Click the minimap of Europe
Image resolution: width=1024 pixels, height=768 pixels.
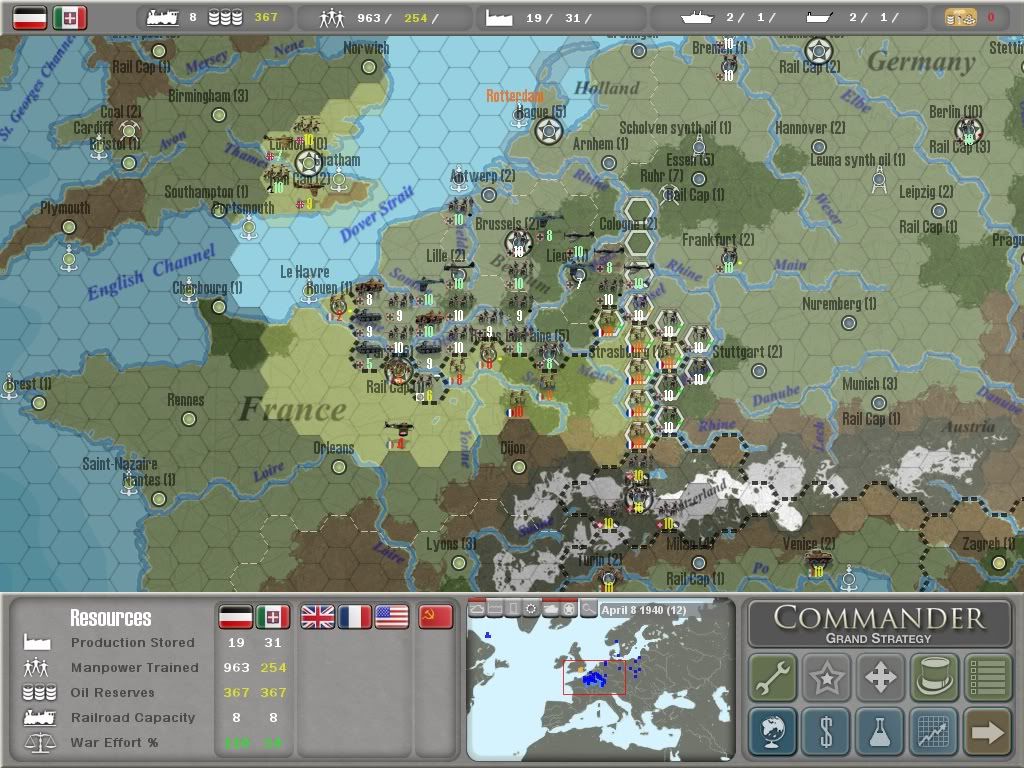point(600,680)
